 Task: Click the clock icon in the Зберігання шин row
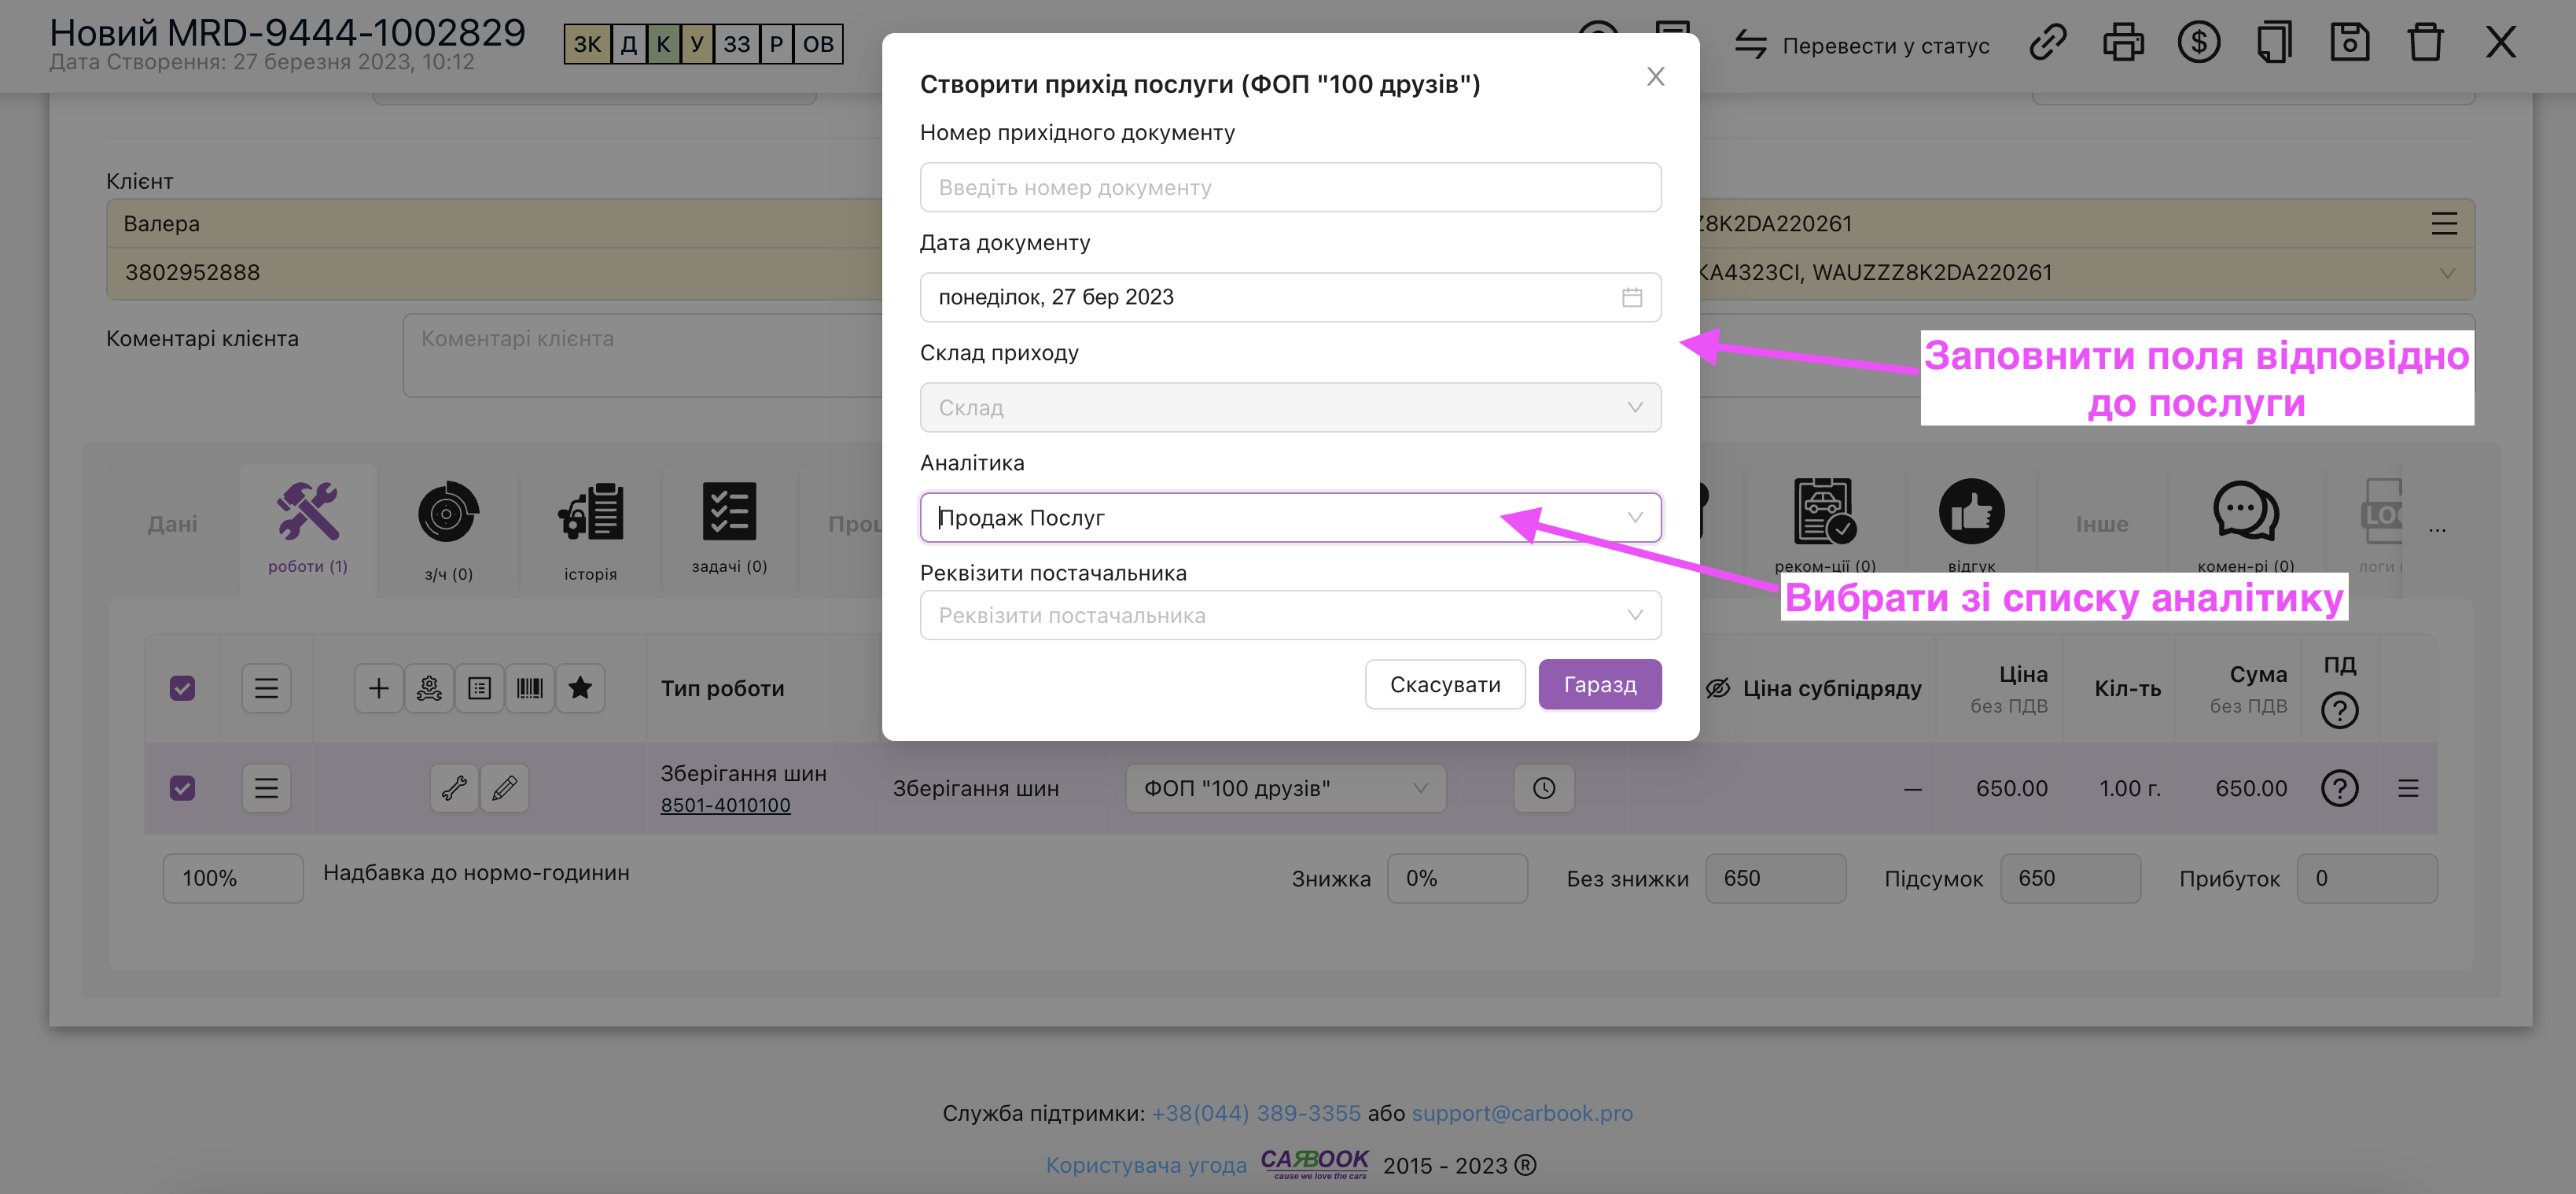pos(1544,788)
